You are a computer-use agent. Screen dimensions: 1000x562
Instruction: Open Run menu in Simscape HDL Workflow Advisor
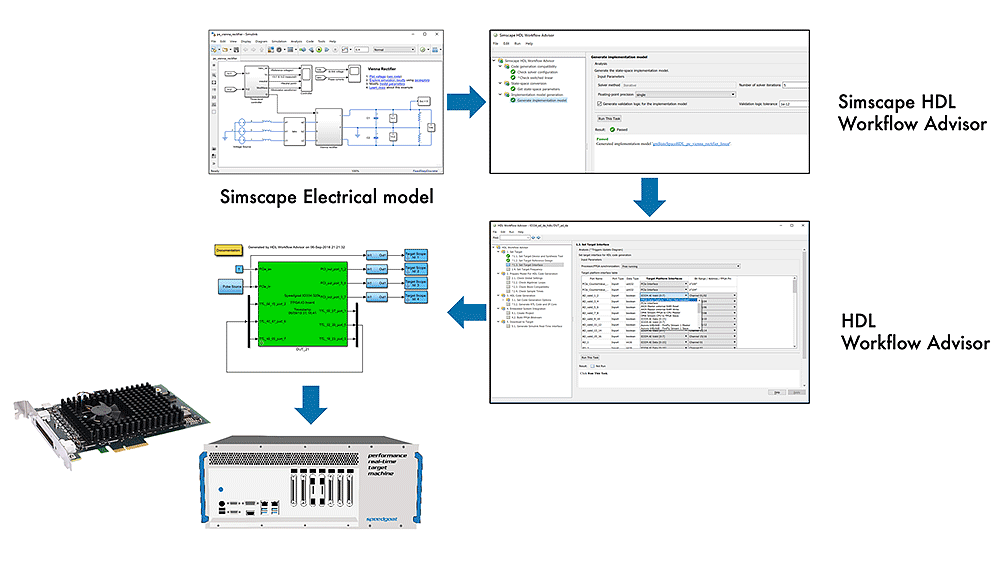pyautogui.click(x=519, y=43)
